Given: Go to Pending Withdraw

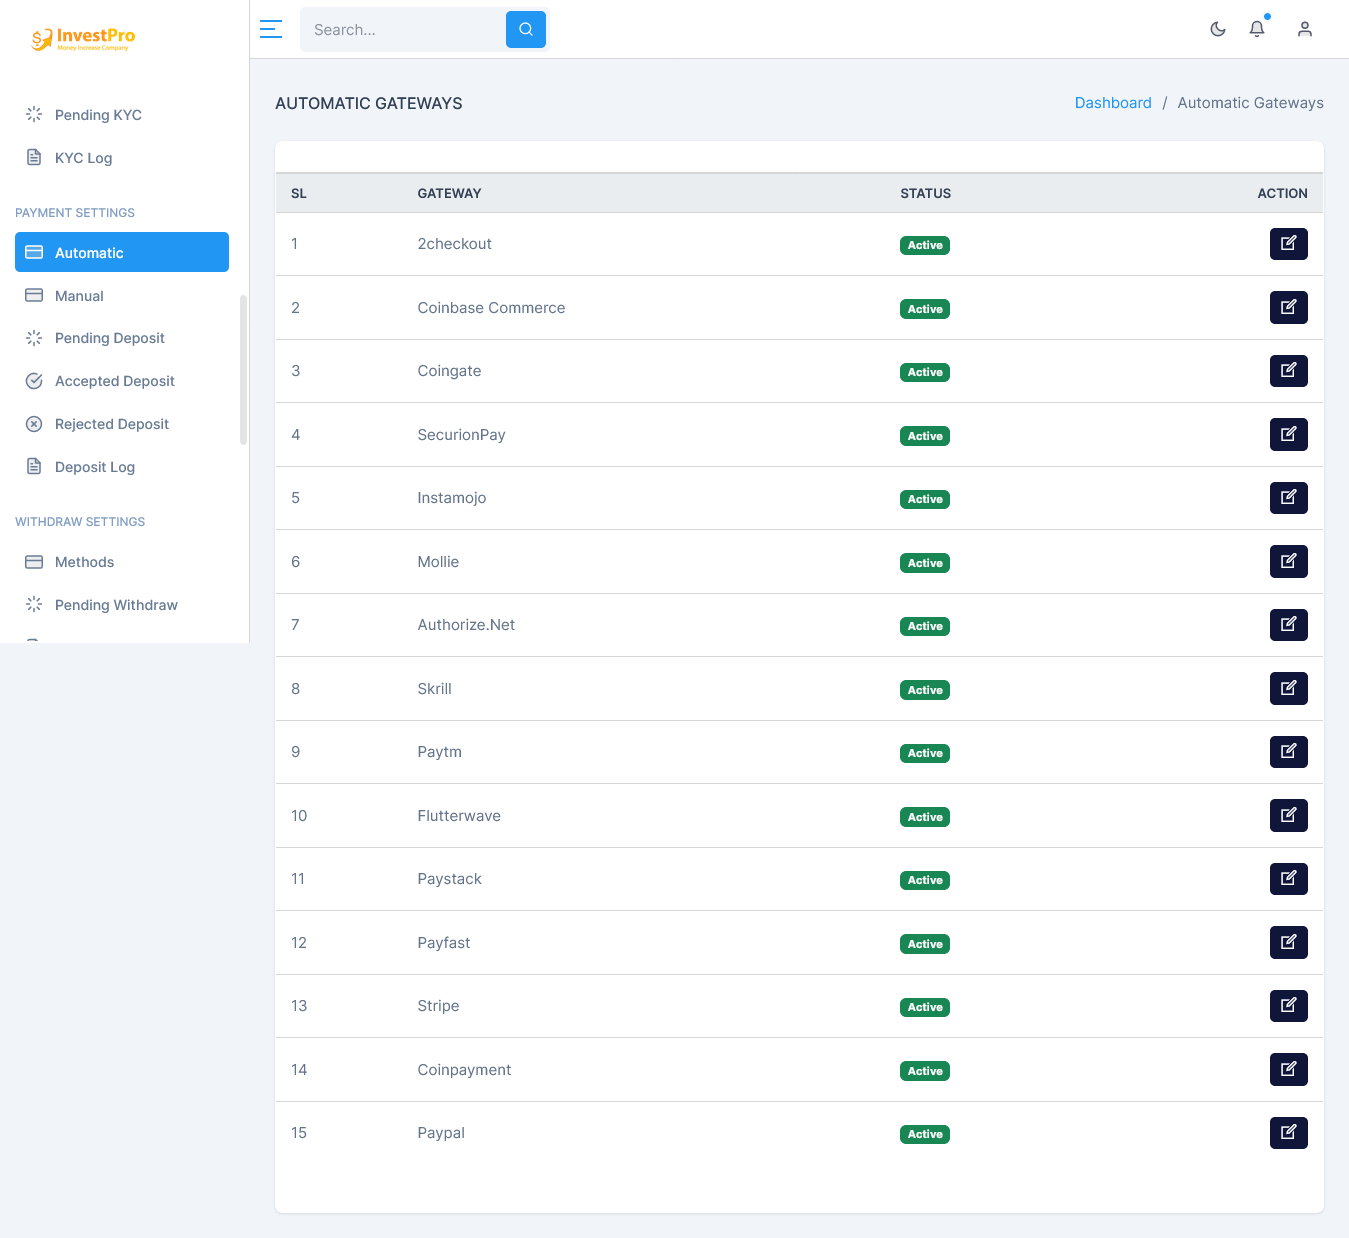Looking at the screenshot, I should [122, 605].
